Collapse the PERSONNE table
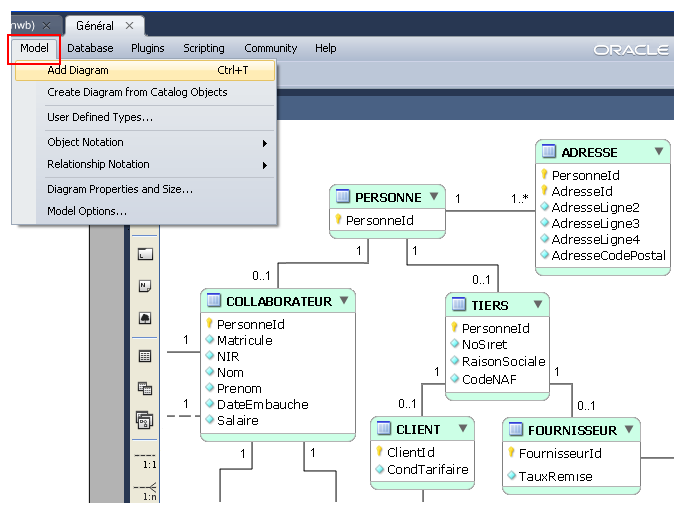The height and width of the screenshot is (530, 682). [433, 196]
